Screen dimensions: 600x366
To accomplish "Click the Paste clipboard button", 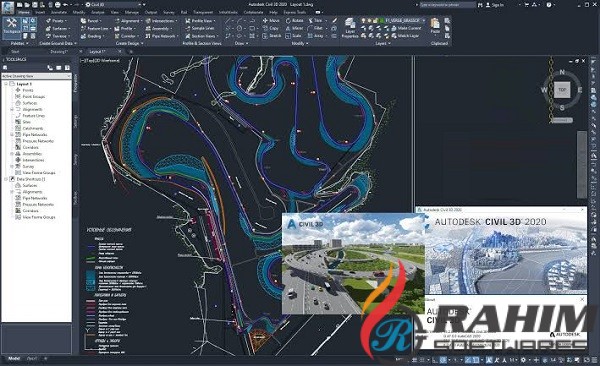I will coord(435,26).
